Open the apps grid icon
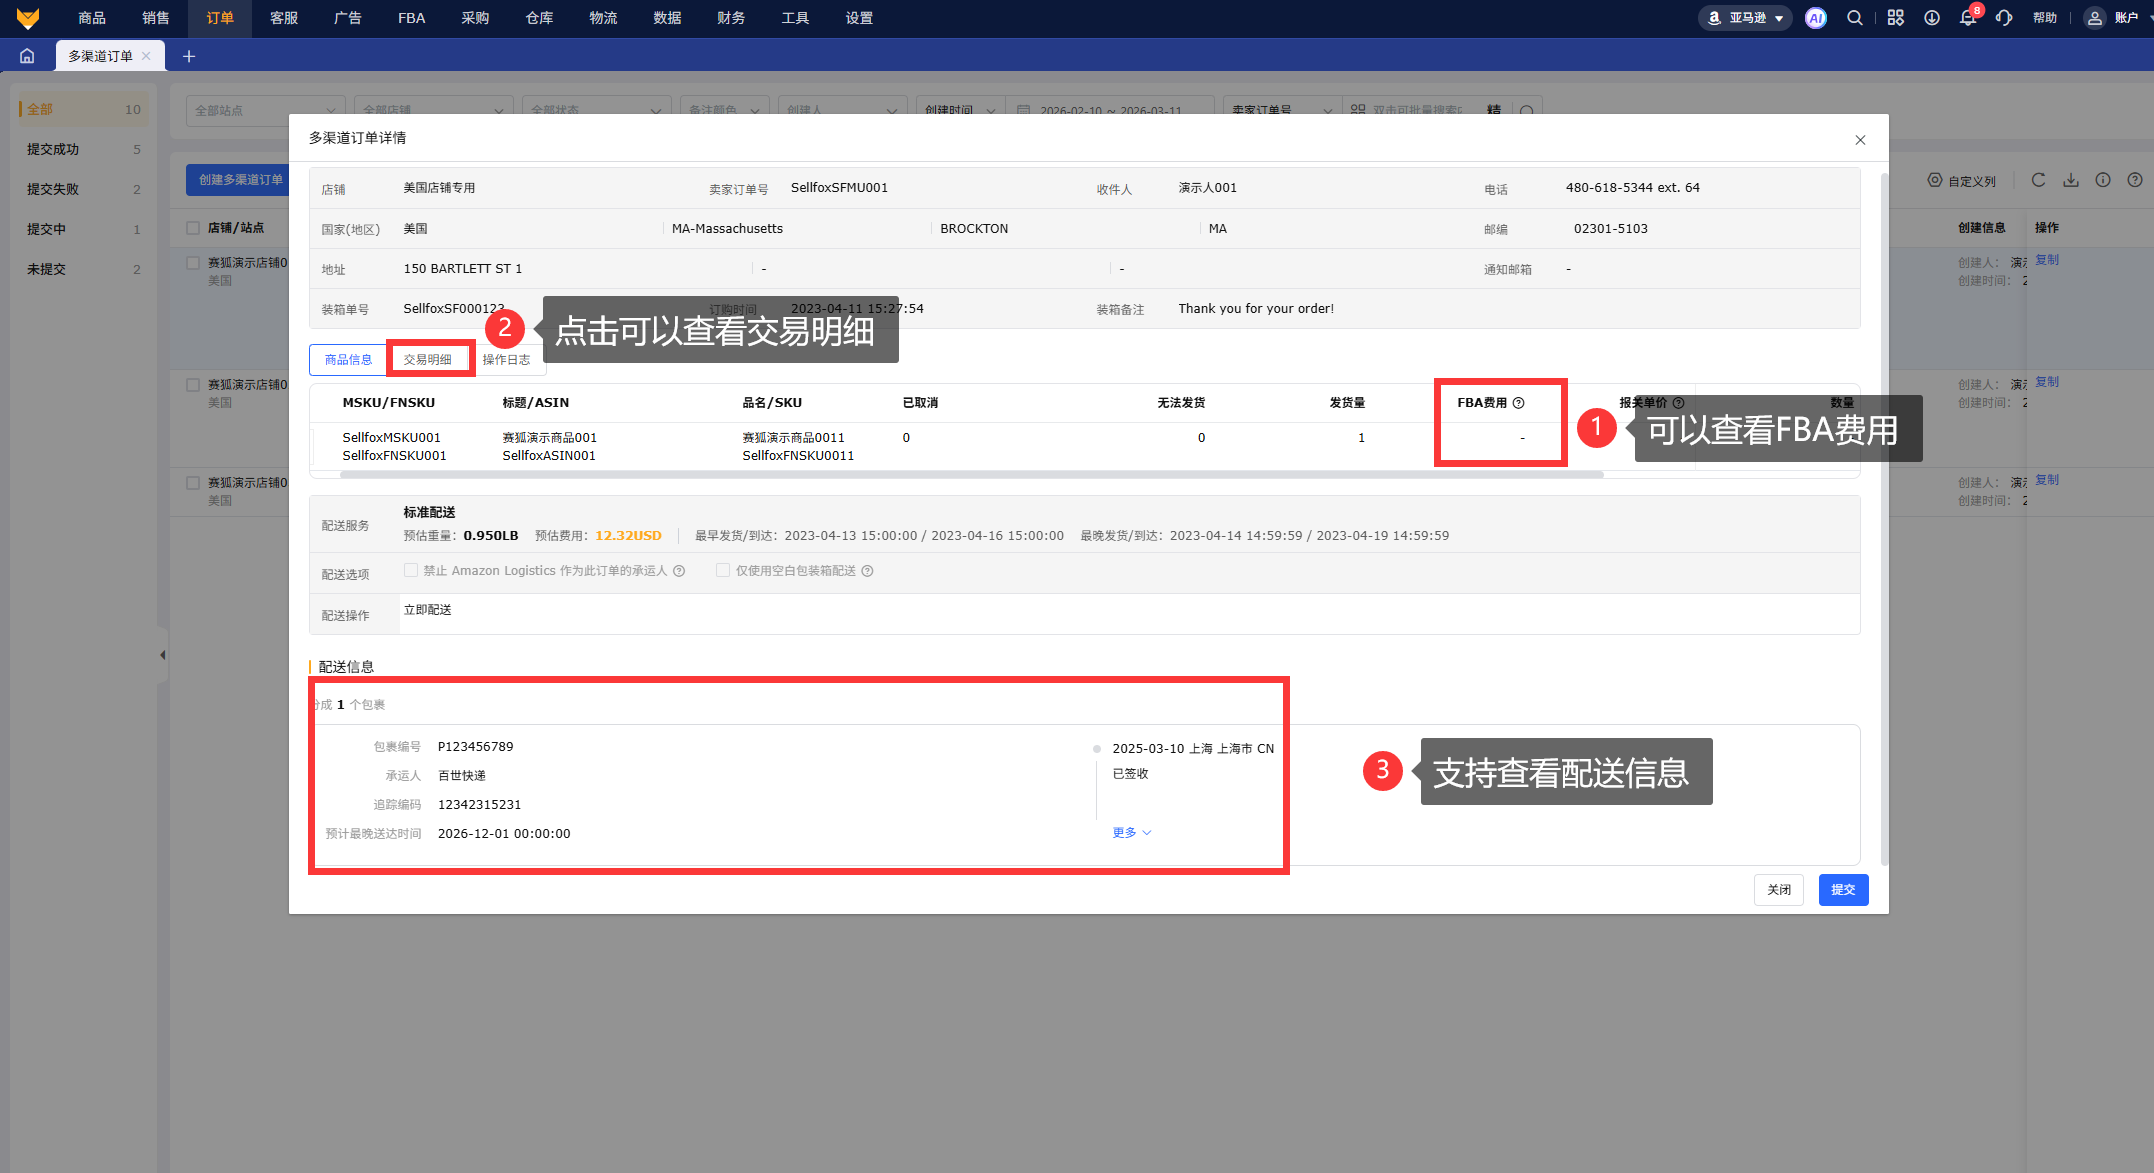This screenshot has width=2154, height=1173. (1895, 18)
